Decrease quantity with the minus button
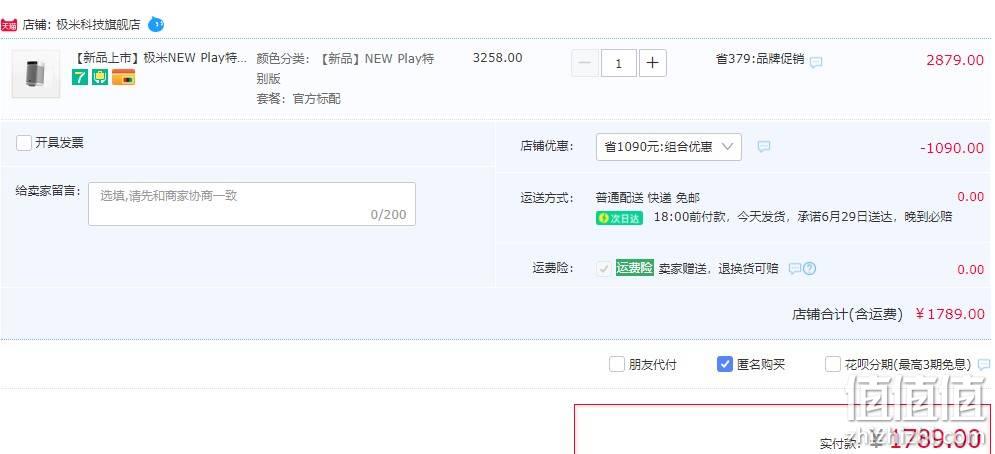The image size is (995, 454). pyautogui.click(x=585, y=63)
